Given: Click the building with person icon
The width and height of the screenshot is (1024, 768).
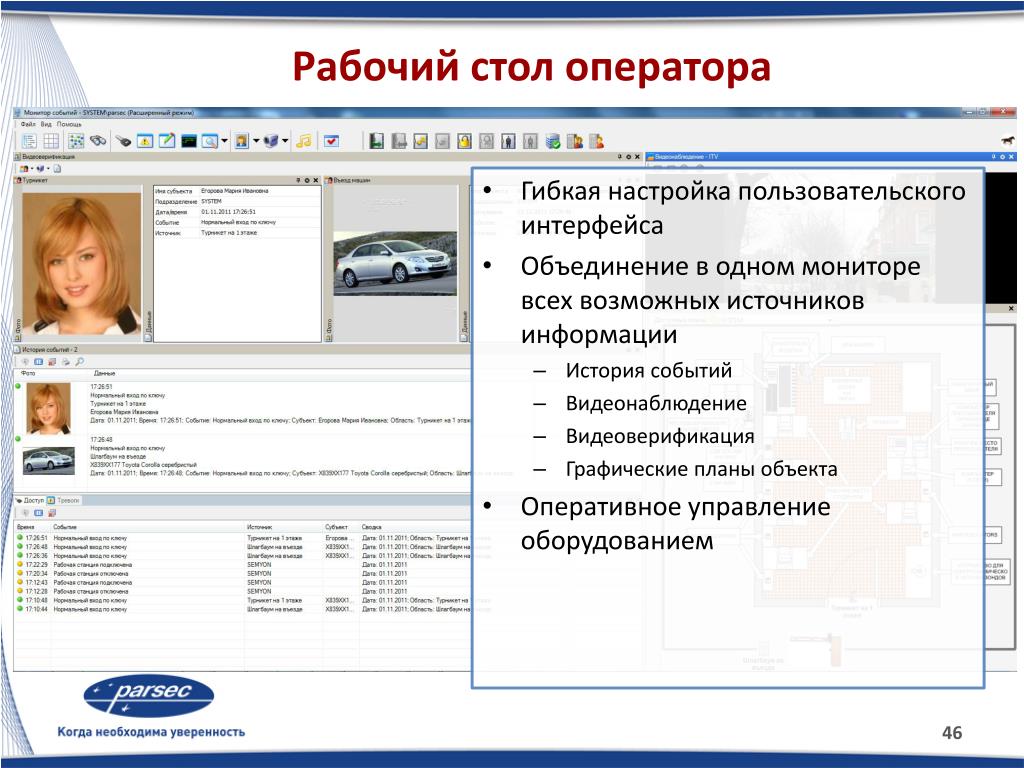Looking at the screenshot, I should point(575,140).
